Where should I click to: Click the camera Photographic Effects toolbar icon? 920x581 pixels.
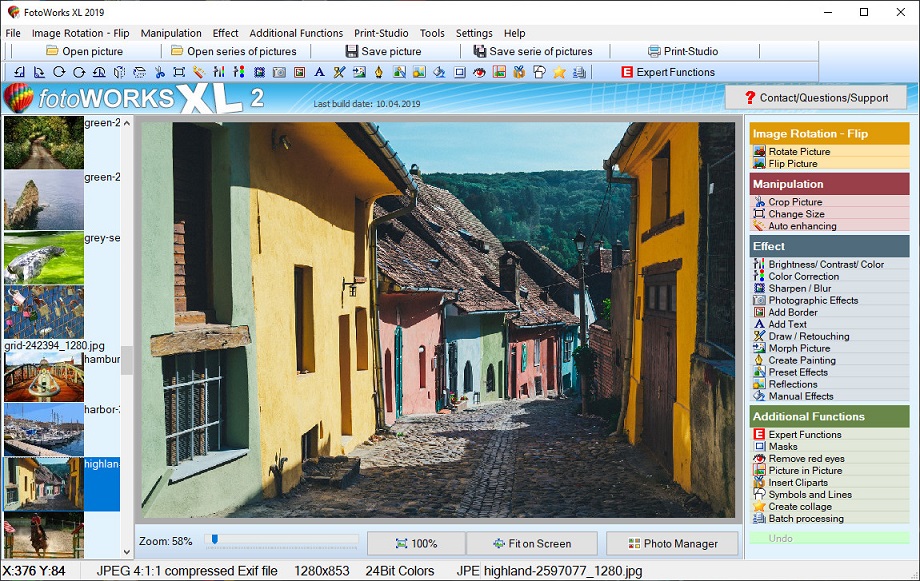point(279,72)
